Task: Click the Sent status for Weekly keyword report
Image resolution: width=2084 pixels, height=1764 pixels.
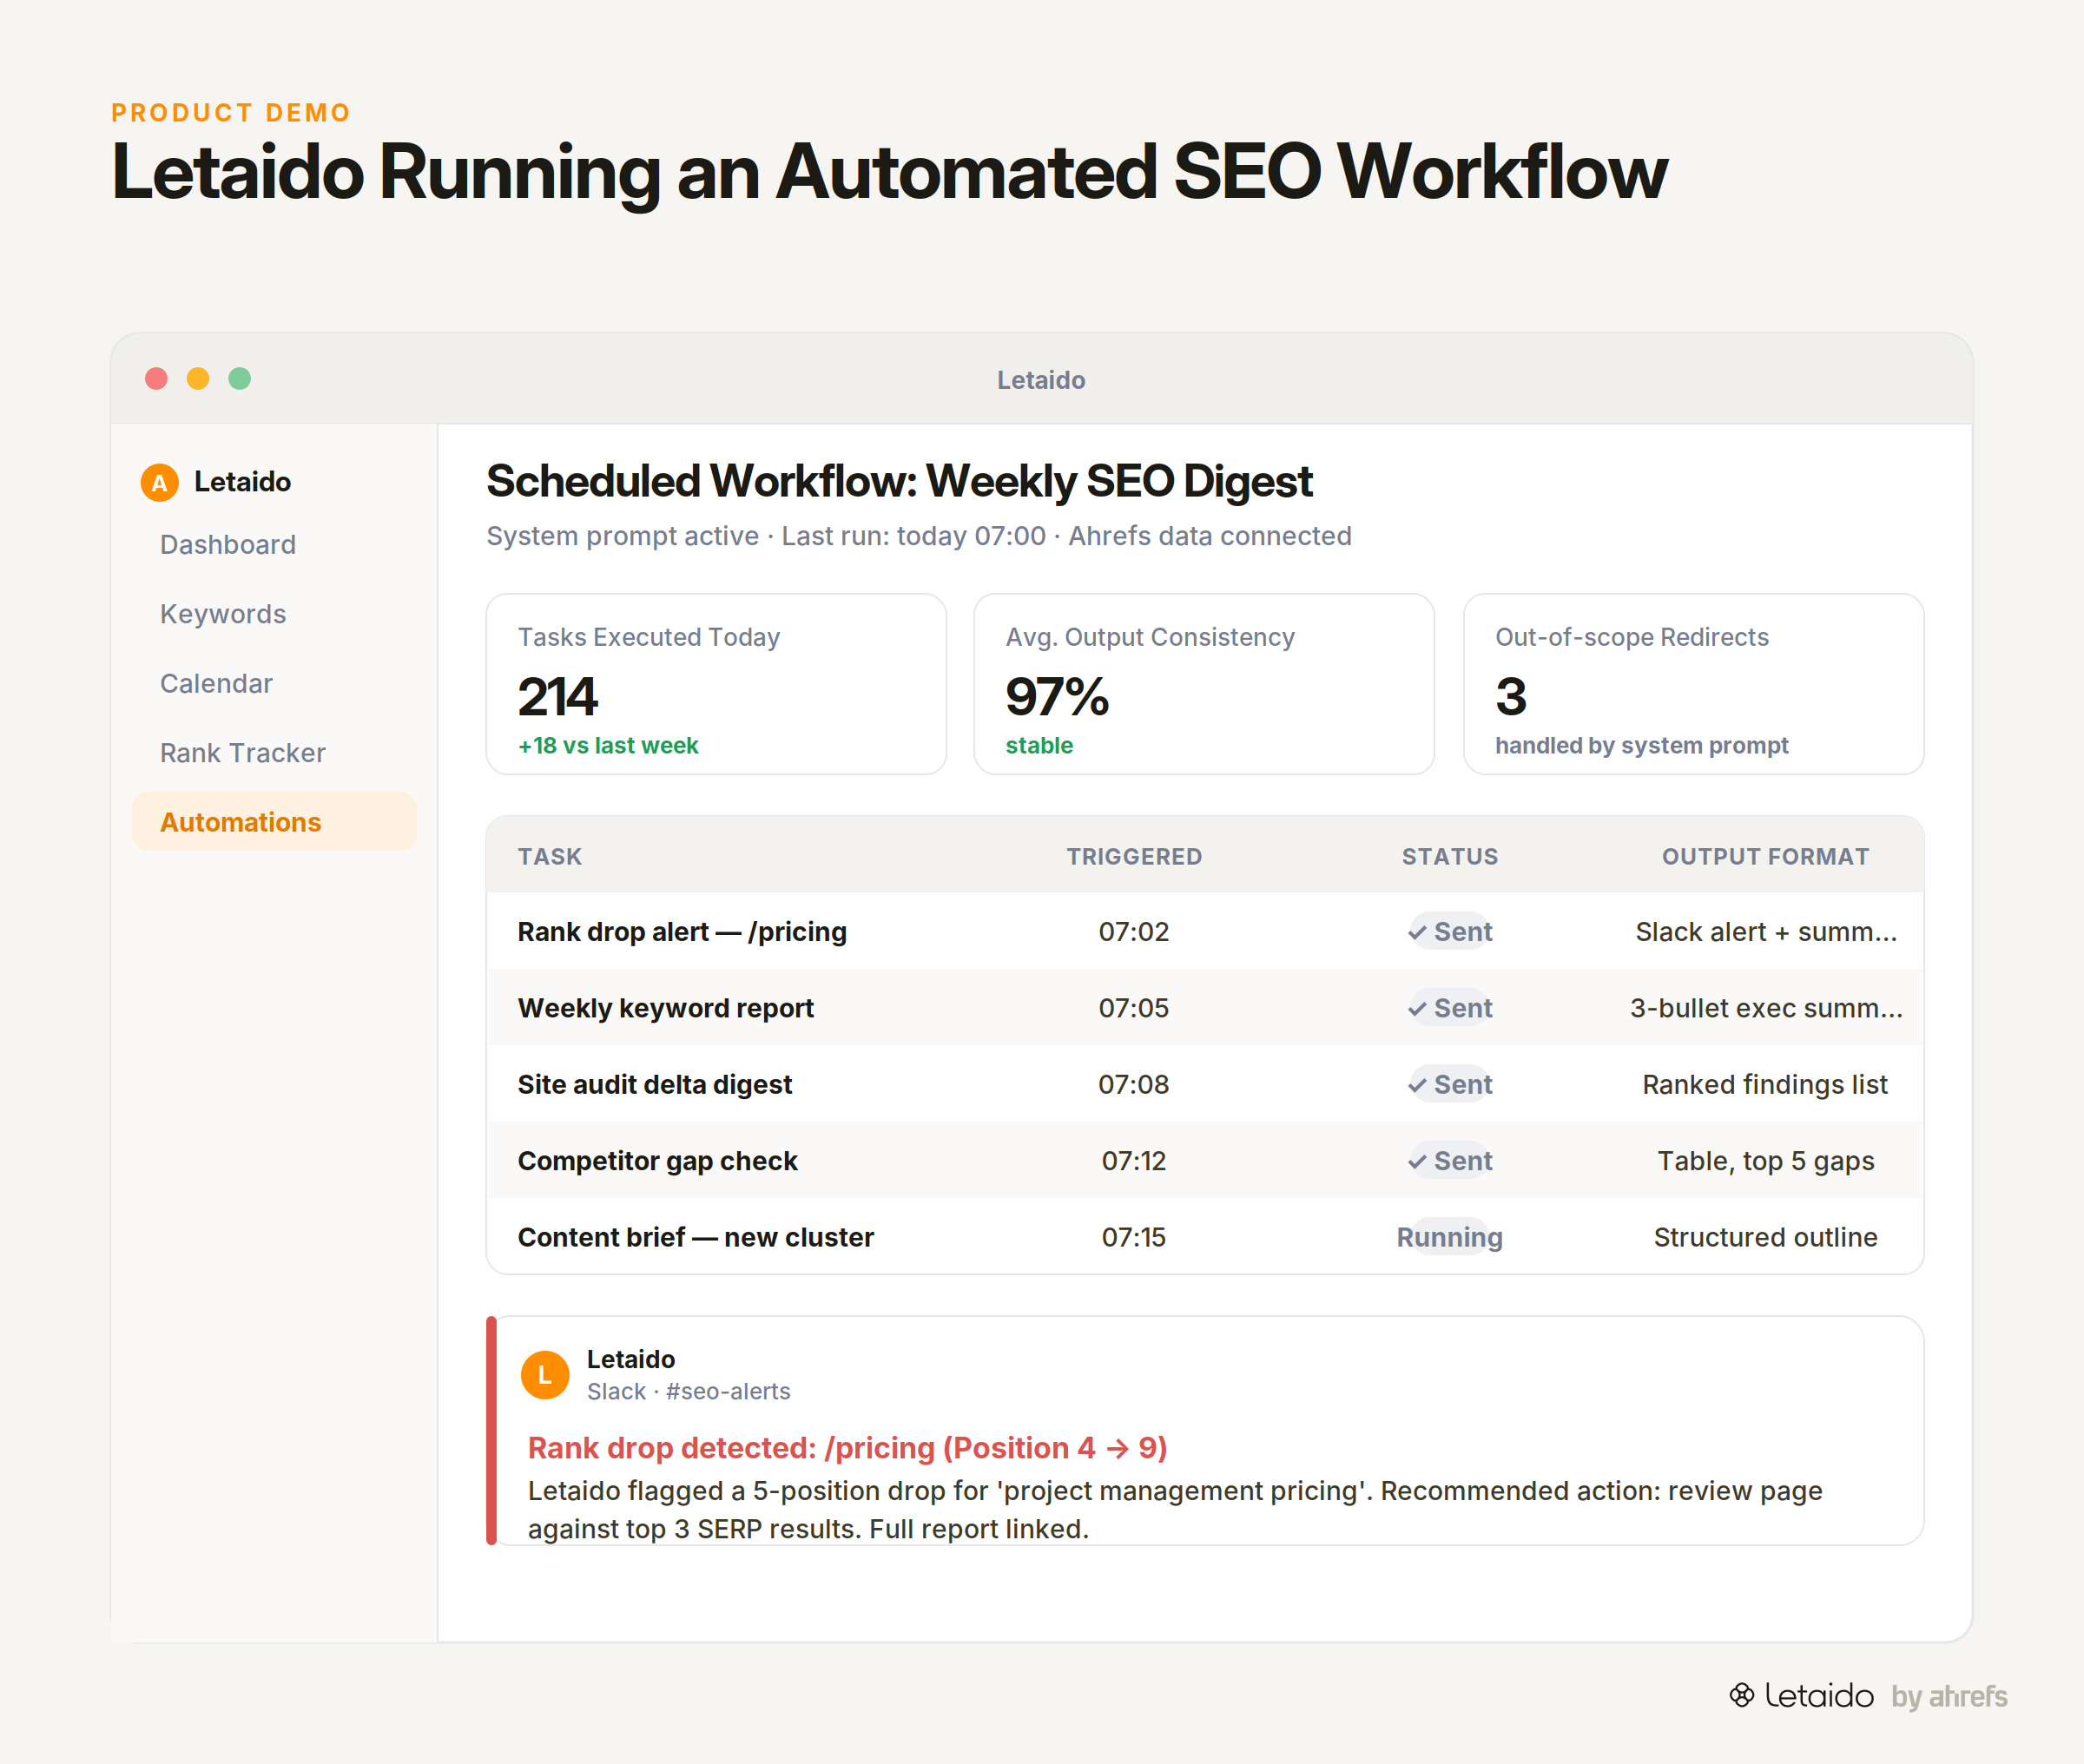Action: pos(1450,1008)
